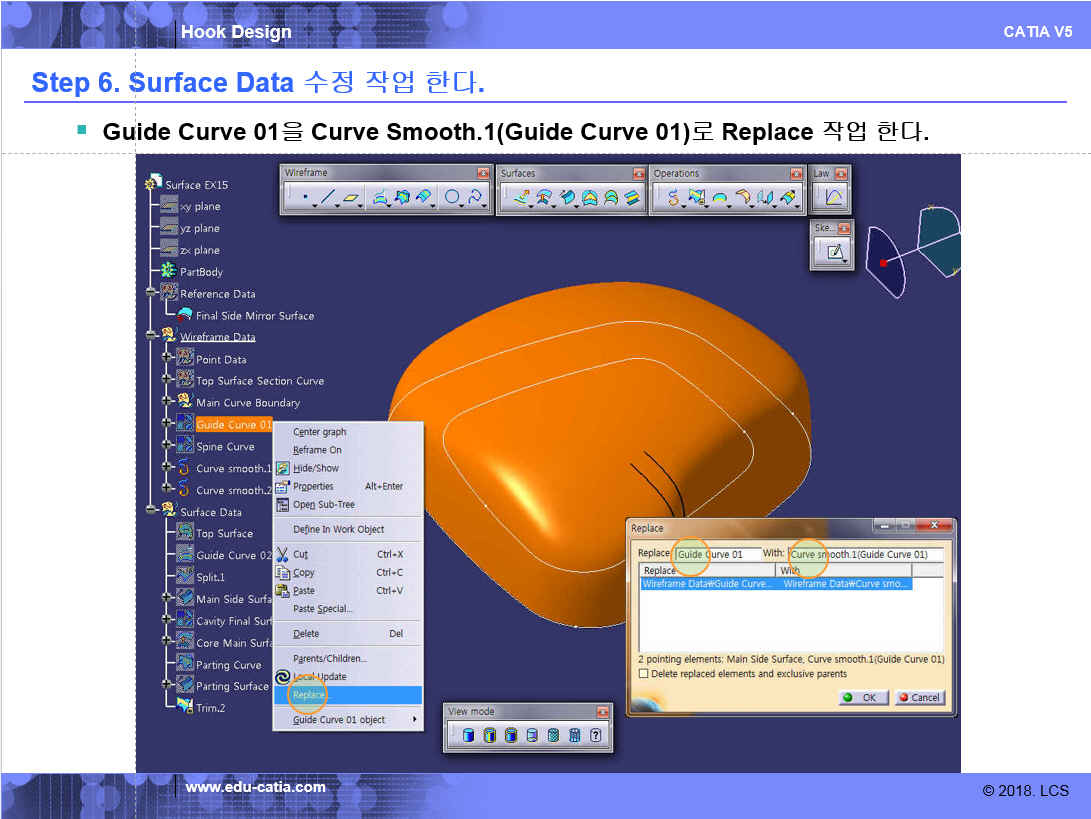Check Delete replaced elements and exclusive parents
This screenshot has height=819, width=1091.
[643, 674]
